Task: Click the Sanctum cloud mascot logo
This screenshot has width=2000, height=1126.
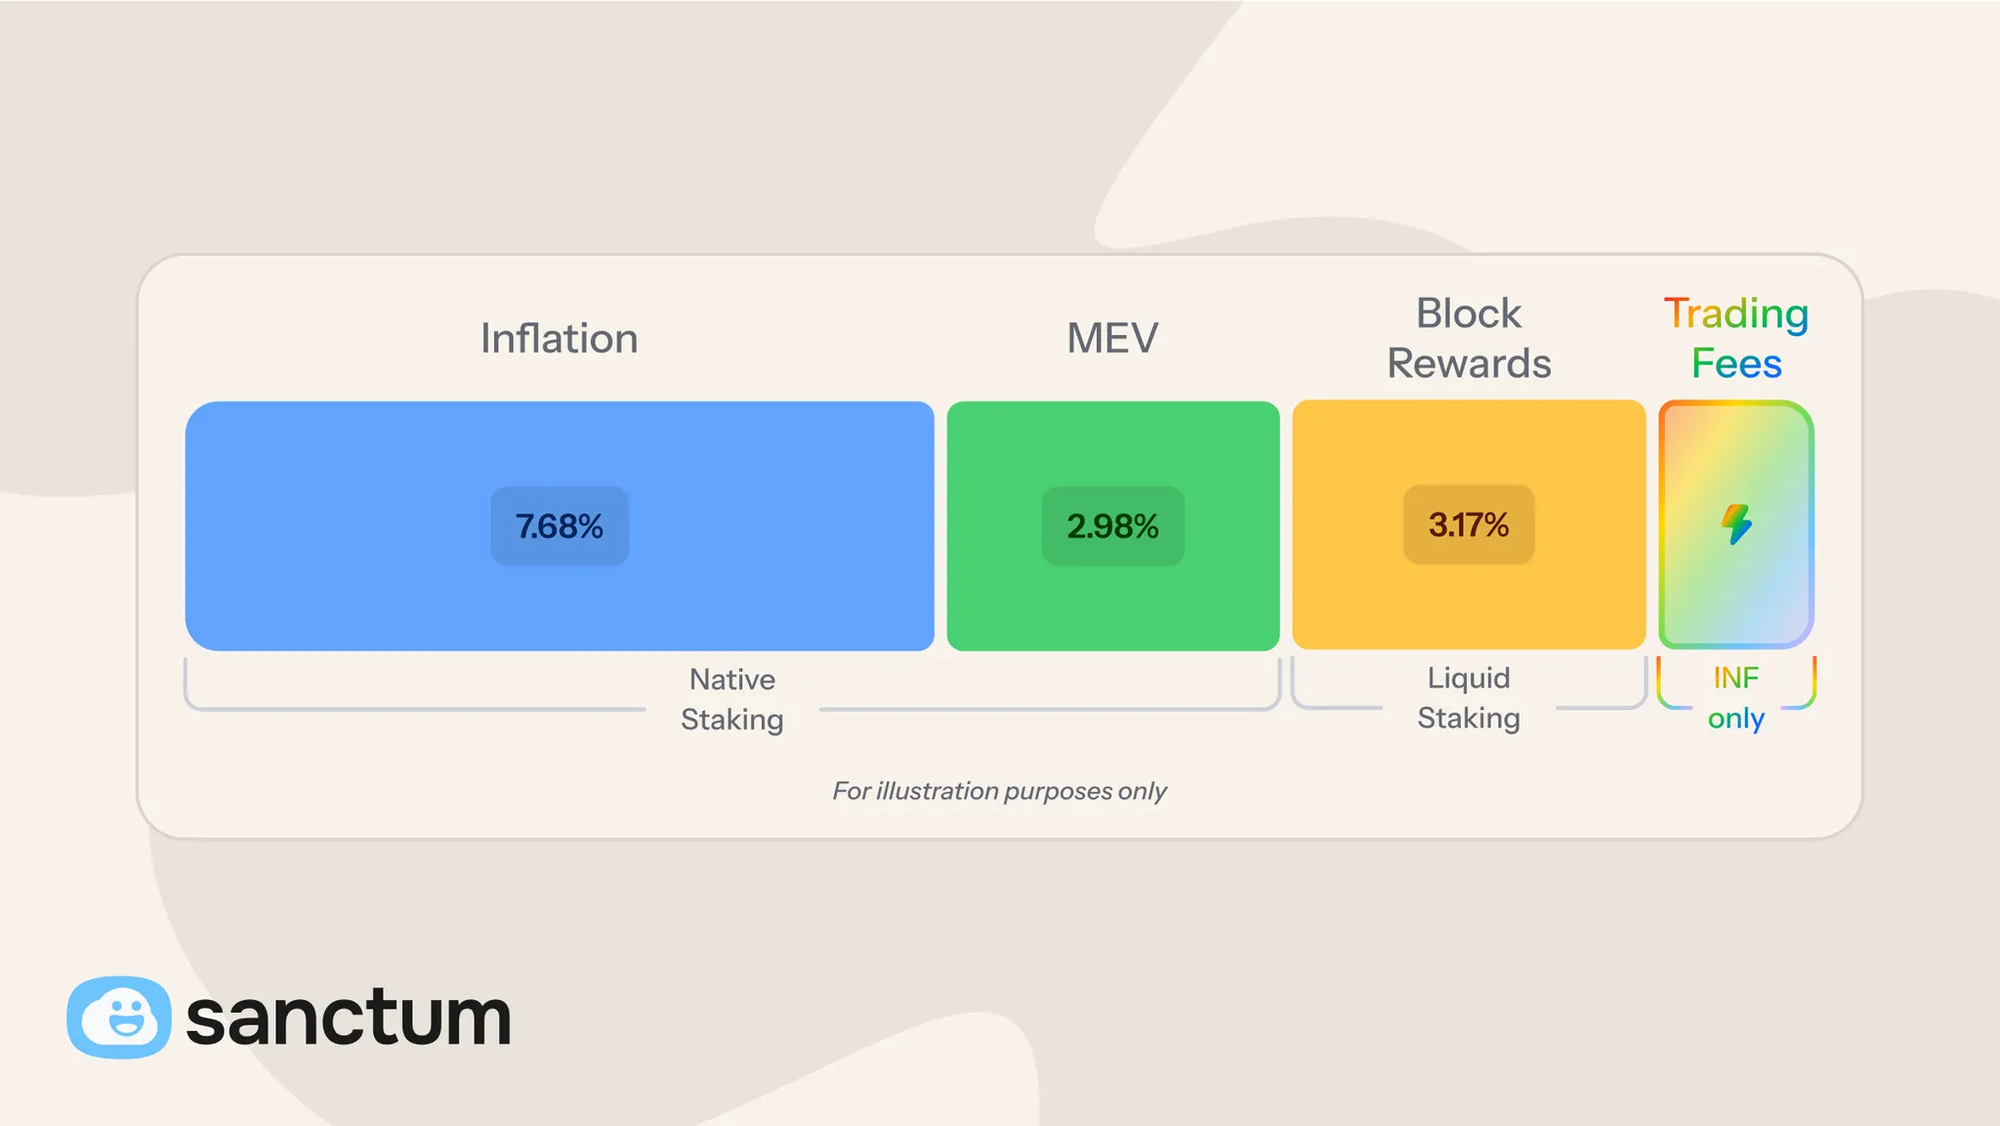Action: pyautogui.click(x=118, y=1017)
